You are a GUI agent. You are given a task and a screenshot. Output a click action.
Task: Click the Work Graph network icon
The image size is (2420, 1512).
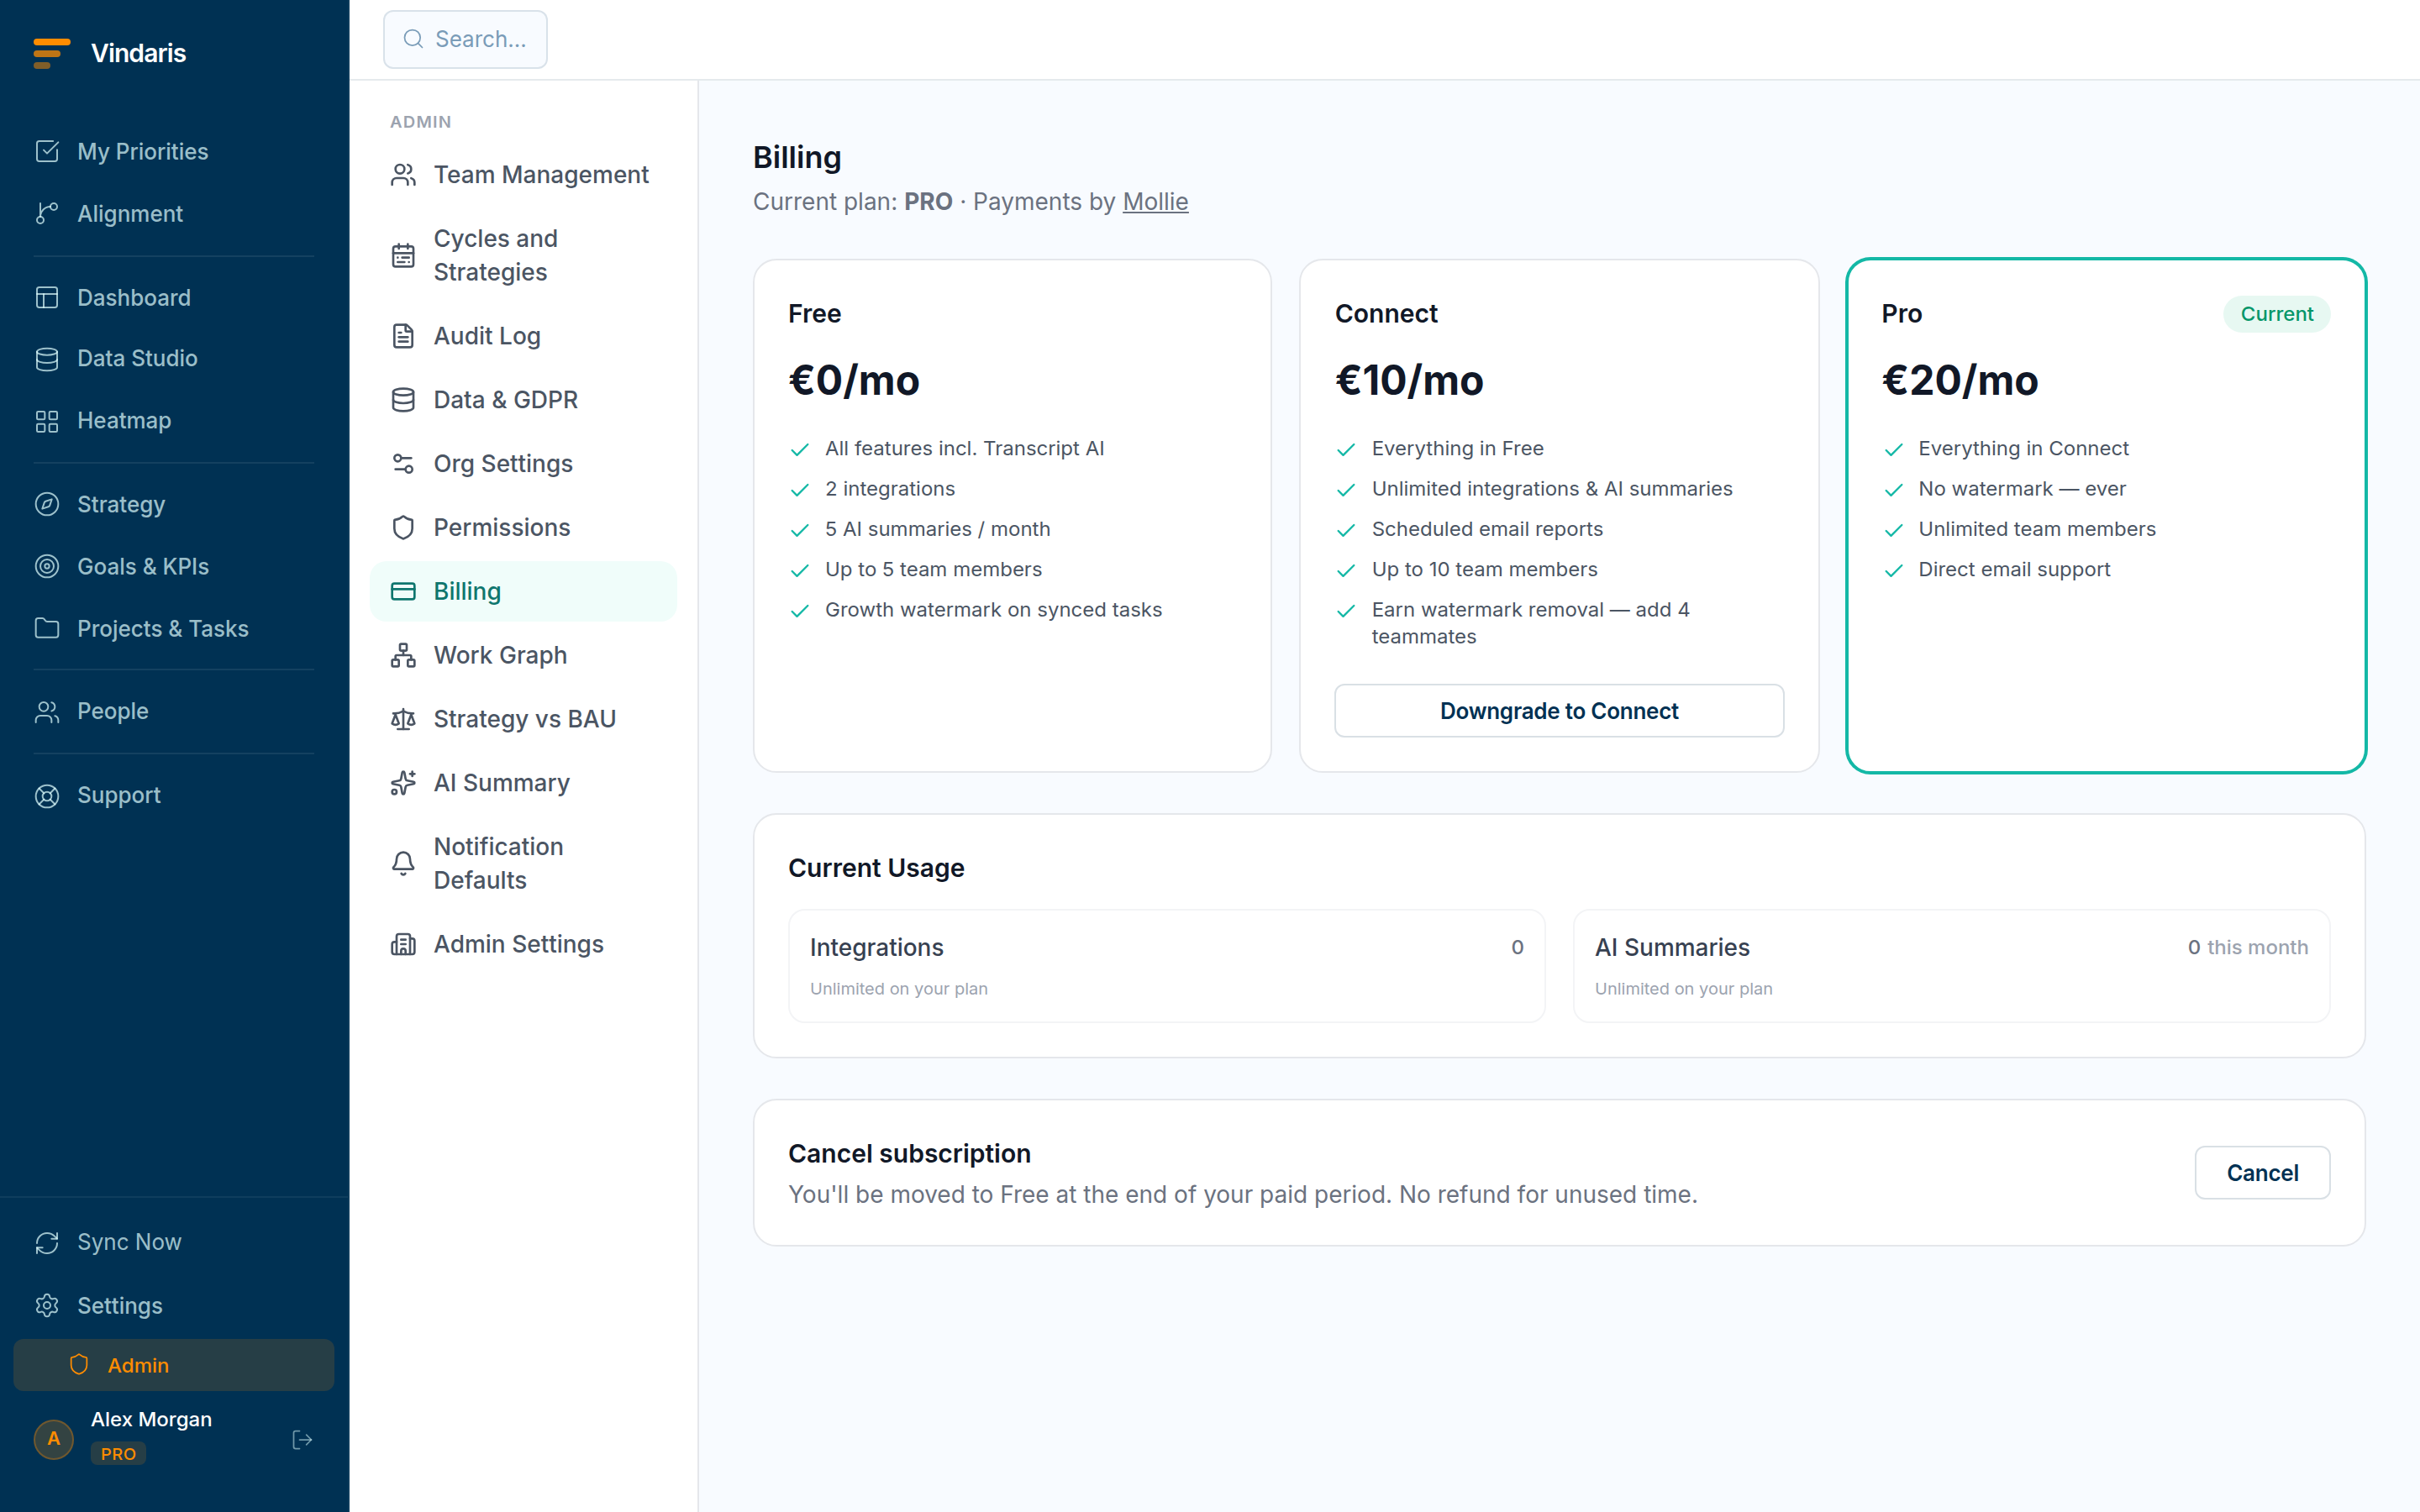403,655
